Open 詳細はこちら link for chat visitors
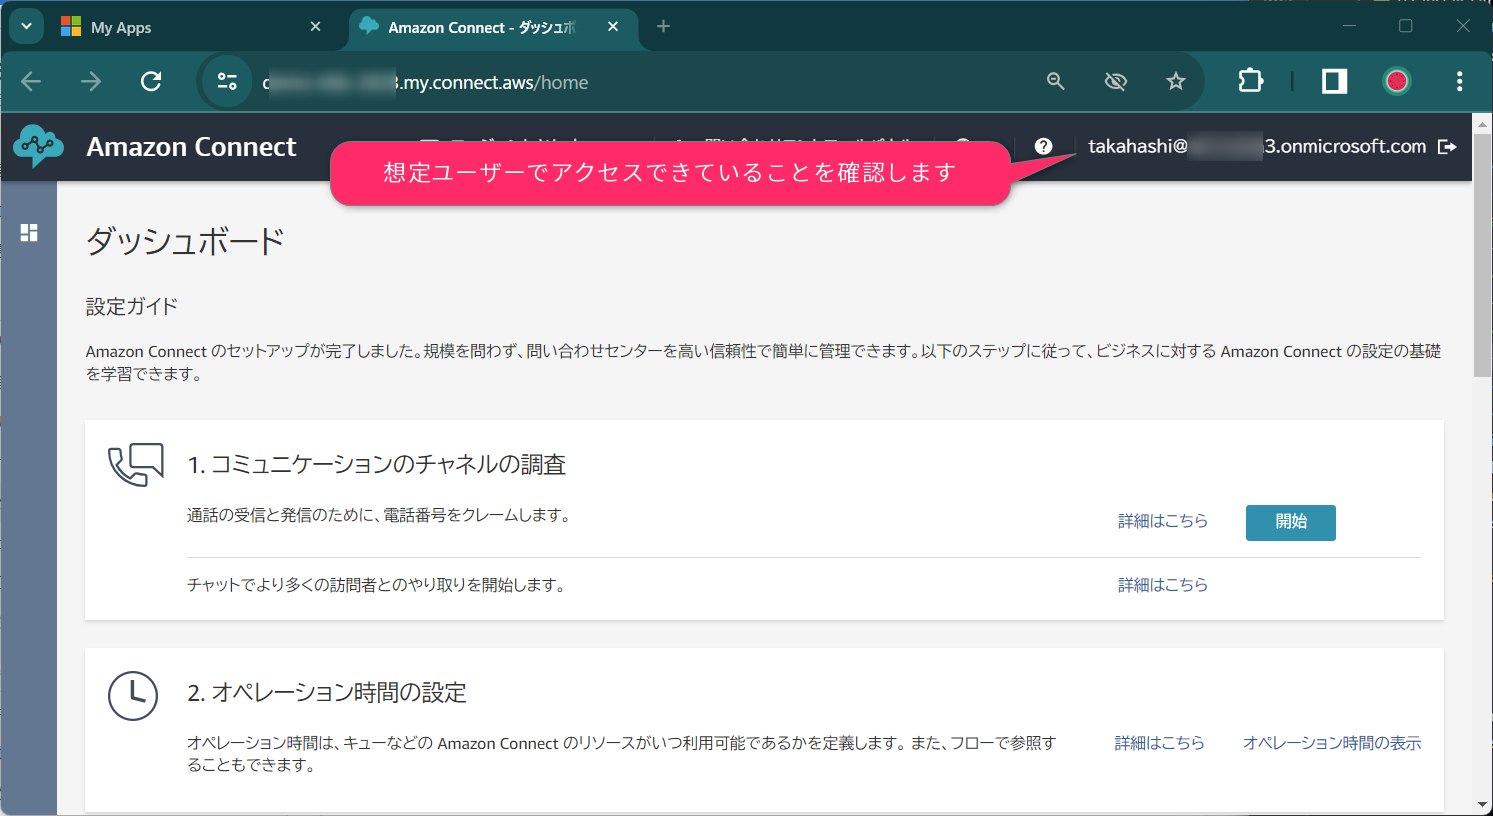The image size is (1493, 816). point(1163,585)
